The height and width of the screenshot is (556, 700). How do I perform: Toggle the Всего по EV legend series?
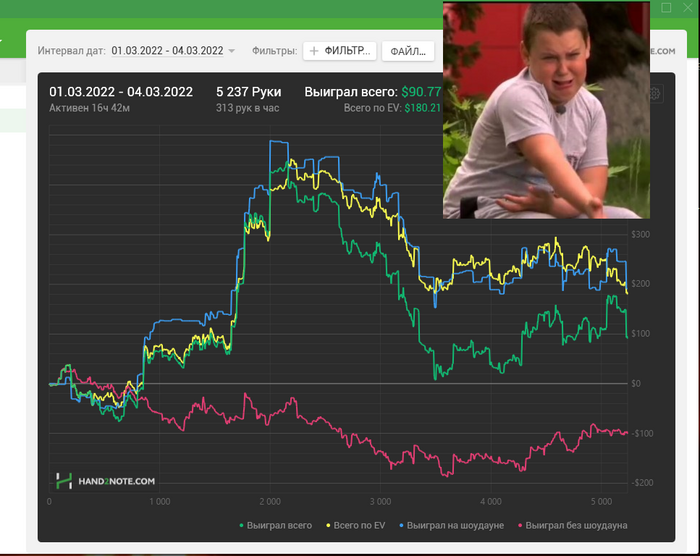click(355, 526)
